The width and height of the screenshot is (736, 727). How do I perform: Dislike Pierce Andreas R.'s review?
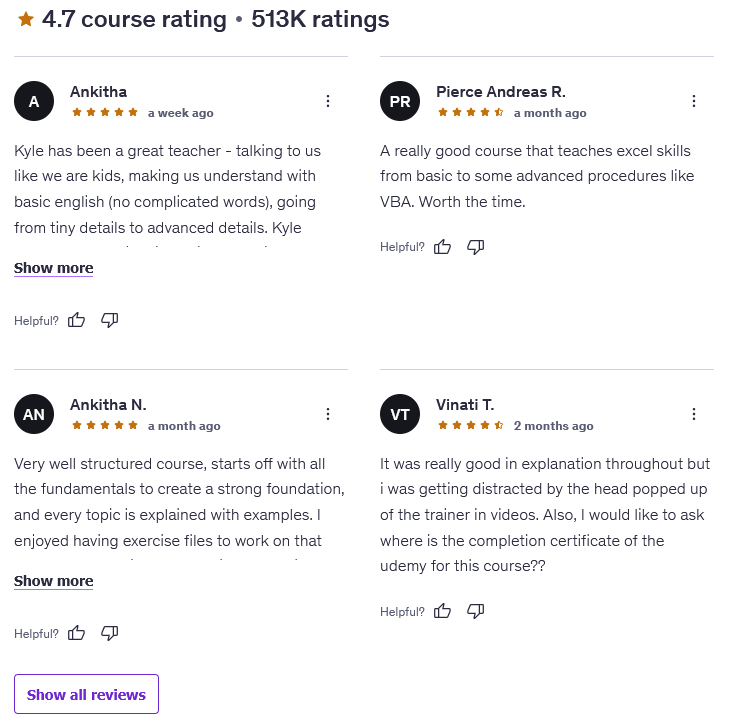(x=476, y=247)
